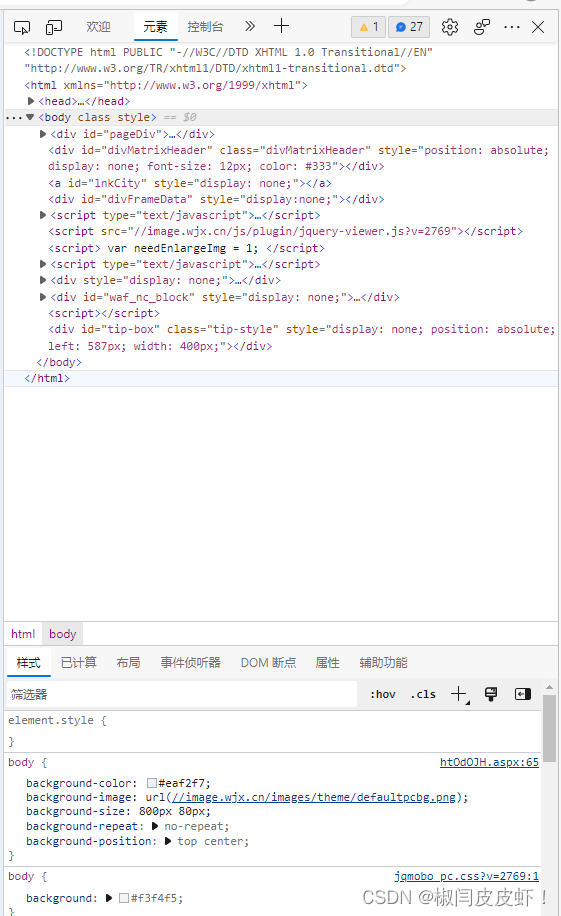The image size is (561, 916).
Task: Select the divFrameData div element
Action: 216,199
